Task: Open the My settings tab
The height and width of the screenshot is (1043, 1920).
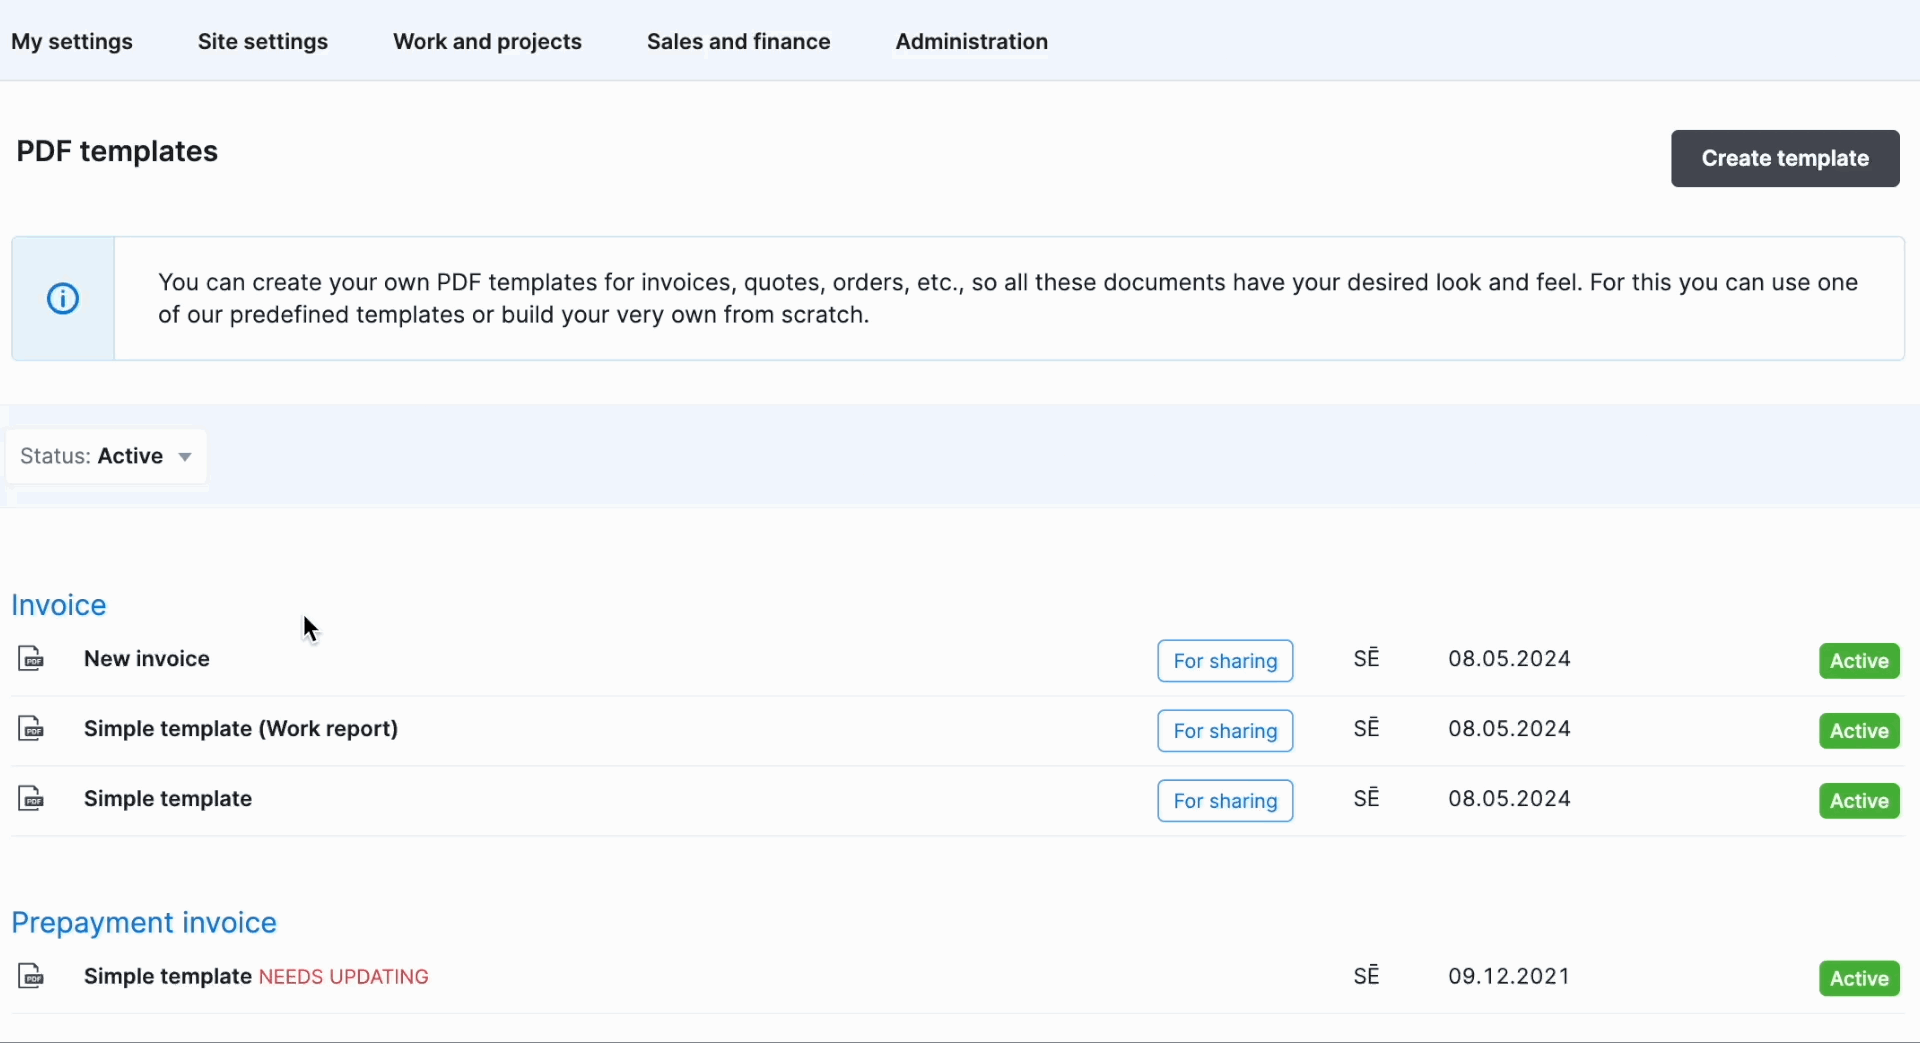Action: pos(72,42)
